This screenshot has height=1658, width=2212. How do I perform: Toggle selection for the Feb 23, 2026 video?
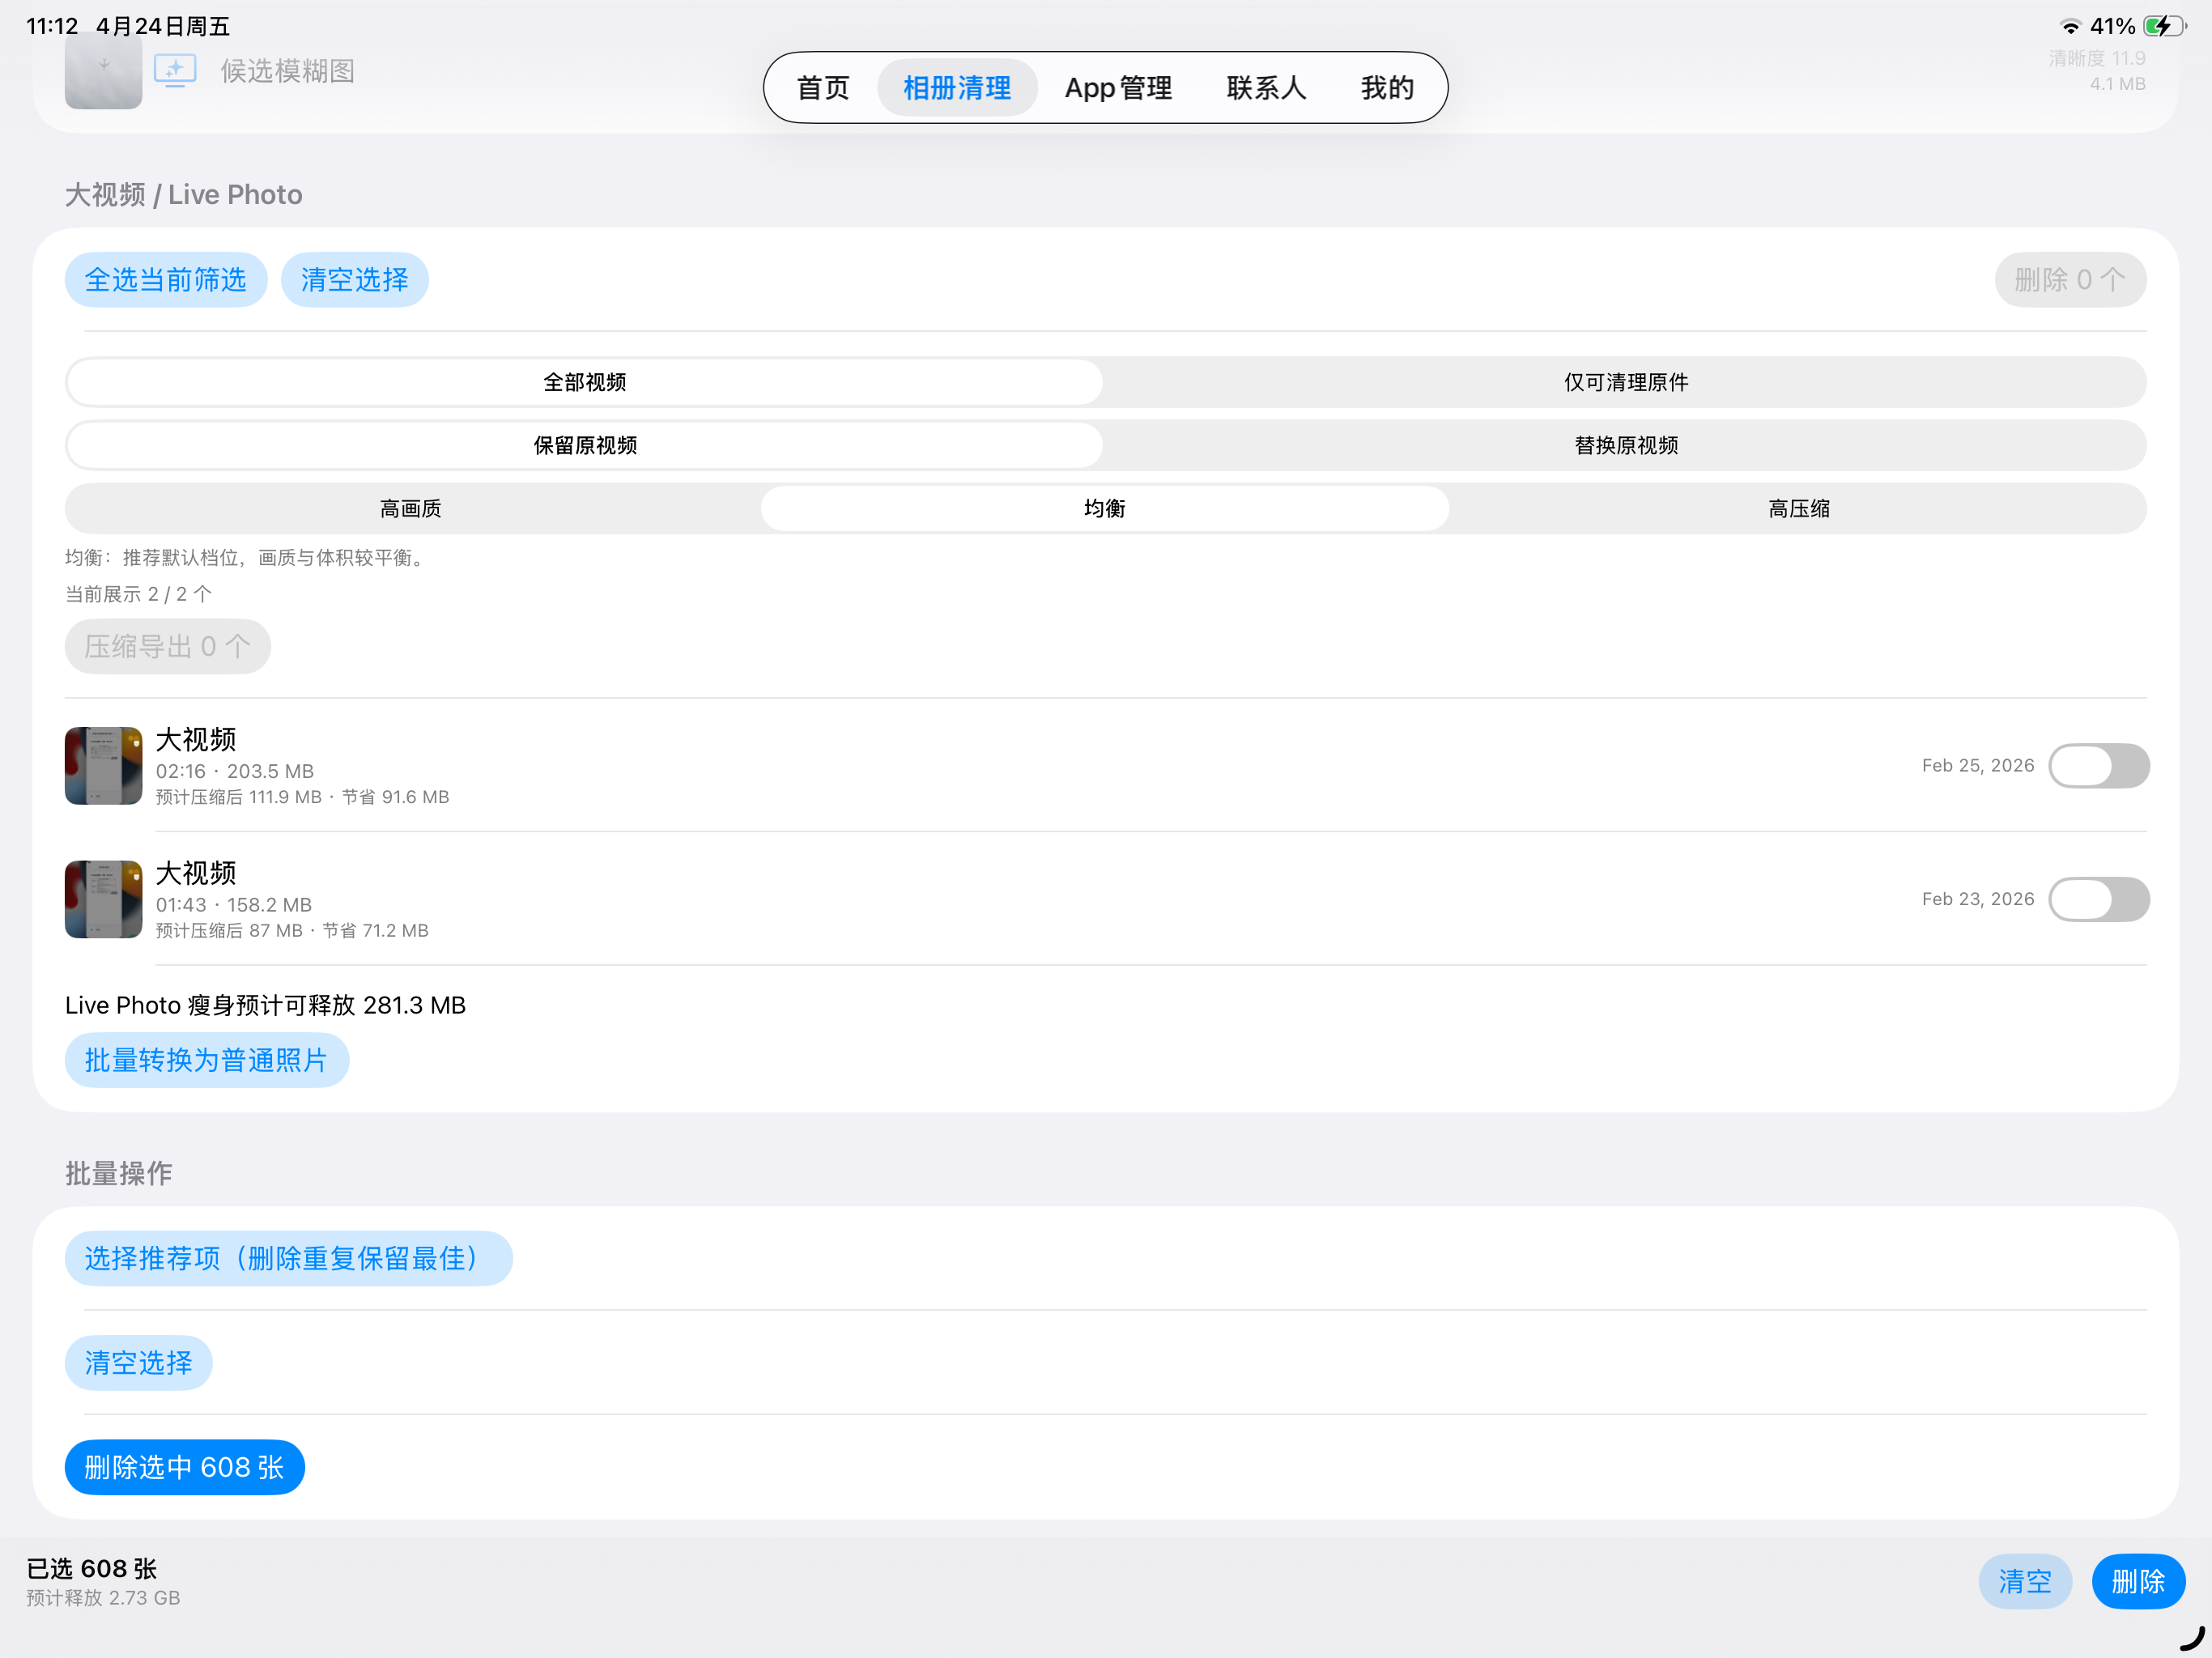[2099, 900]
